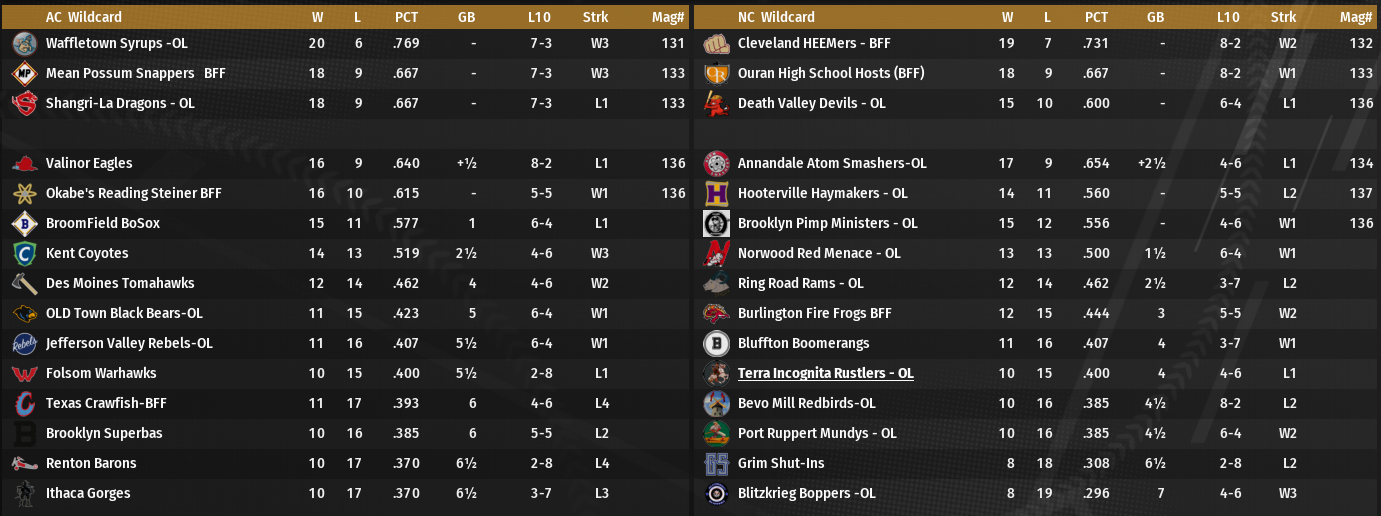Sort NC Wildcard table by Strk header
The image size is (1381, 516).
point(1283,17)
